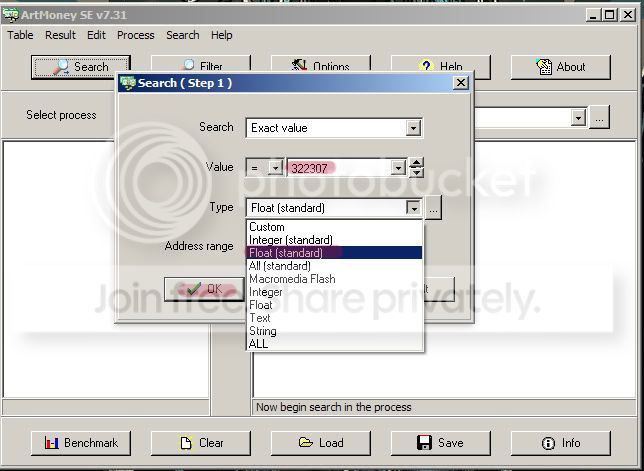This screenshot has height=471, width=644.
Task: Open the Benchmark chart button
Action: pos(81,443)
